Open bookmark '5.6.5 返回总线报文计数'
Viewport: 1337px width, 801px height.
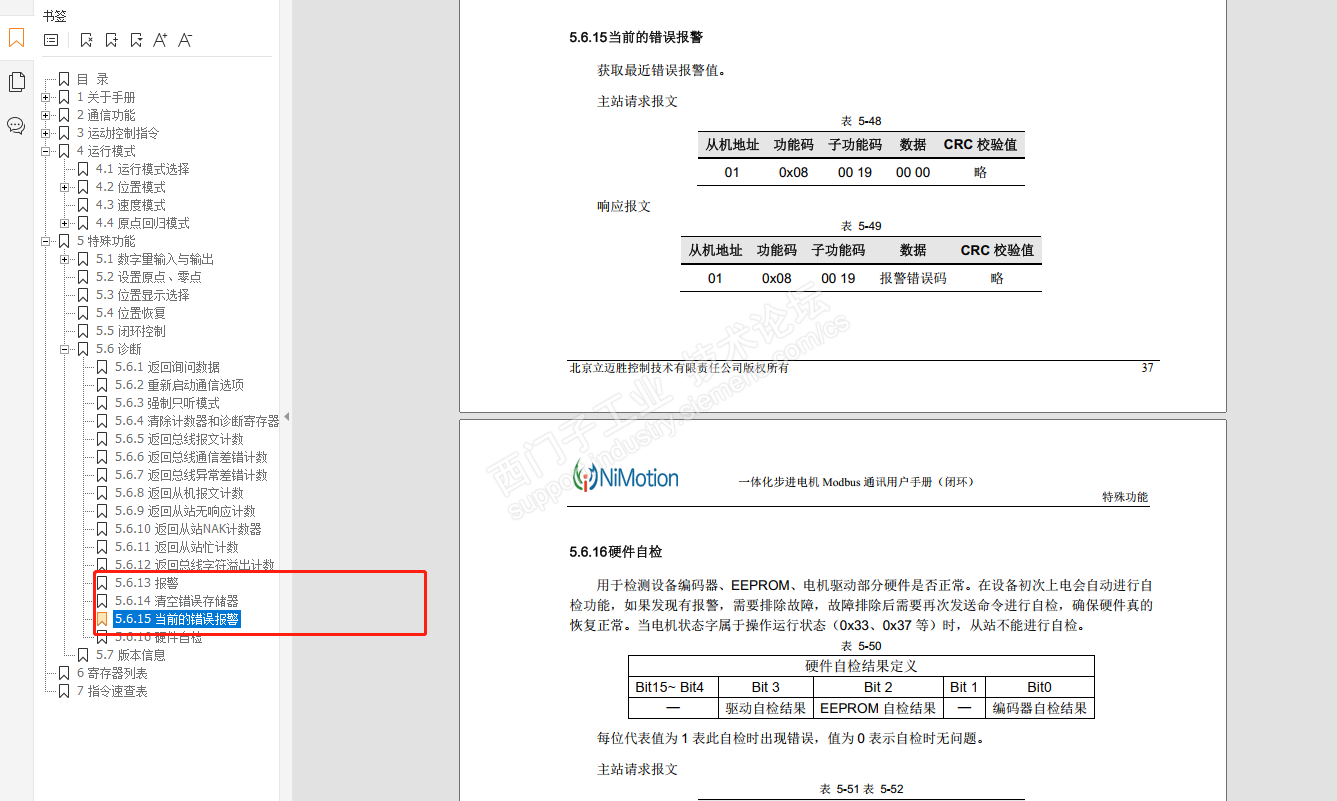179,439
